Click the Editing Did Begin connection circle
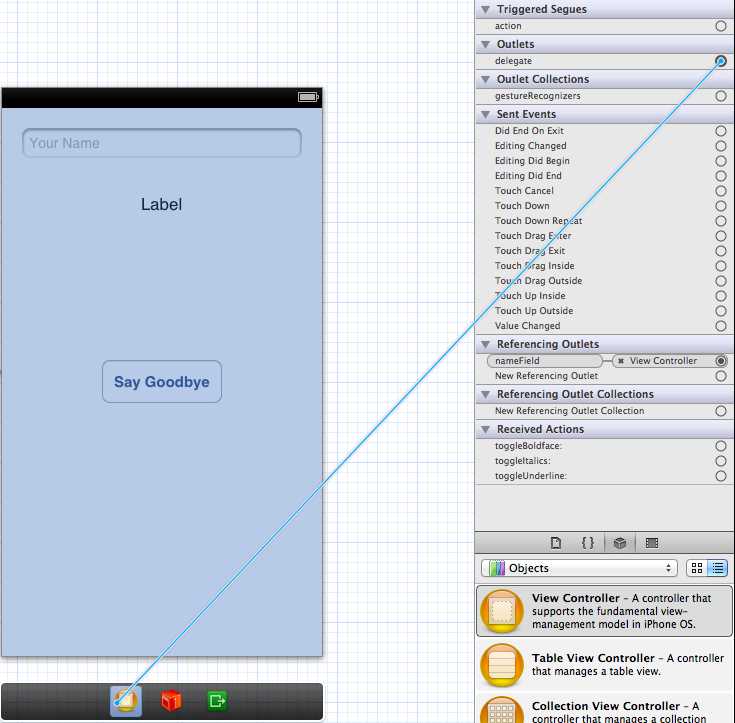The height and width of the screenshot is (723, 735). point(721,161)
